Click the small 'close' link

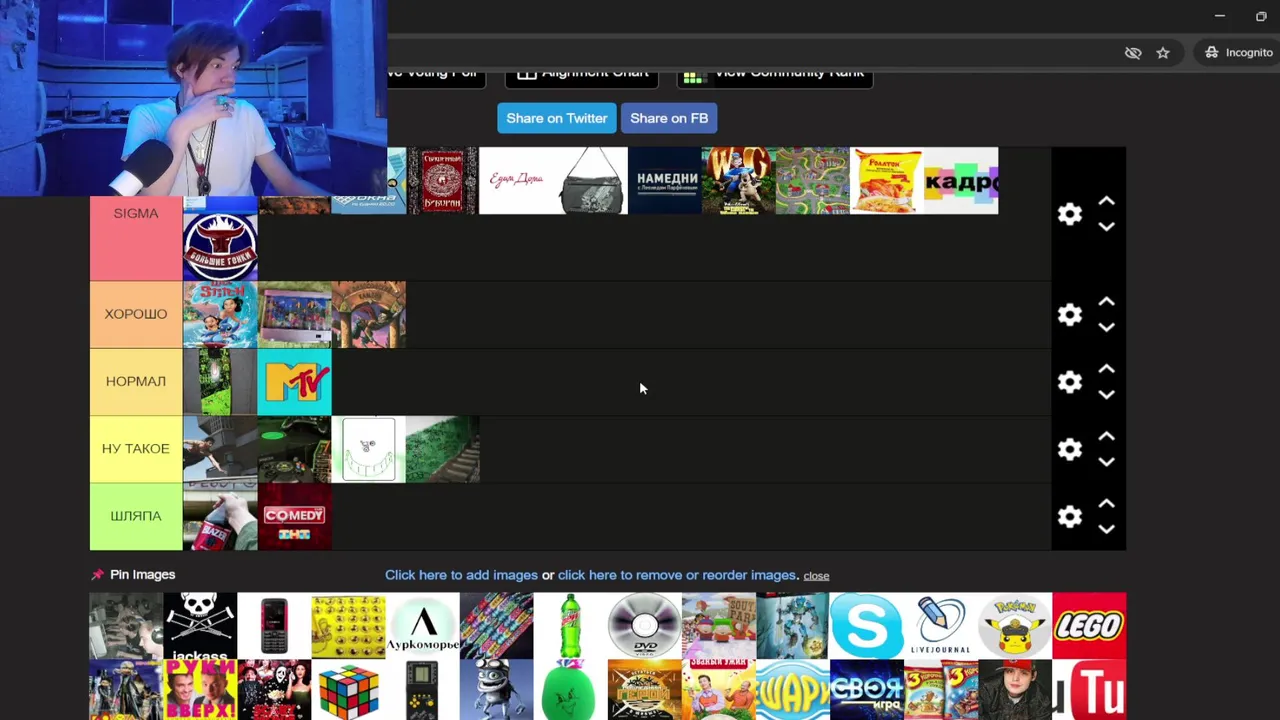click(816, 576)
